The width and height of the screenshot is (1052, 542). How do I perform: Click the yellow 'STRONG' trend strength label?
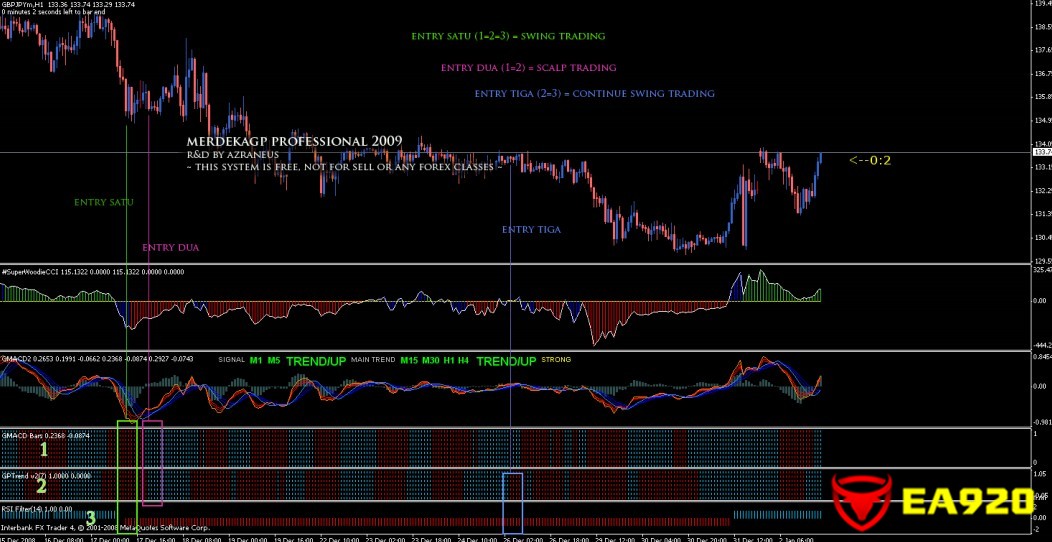[x=556, y=360]
